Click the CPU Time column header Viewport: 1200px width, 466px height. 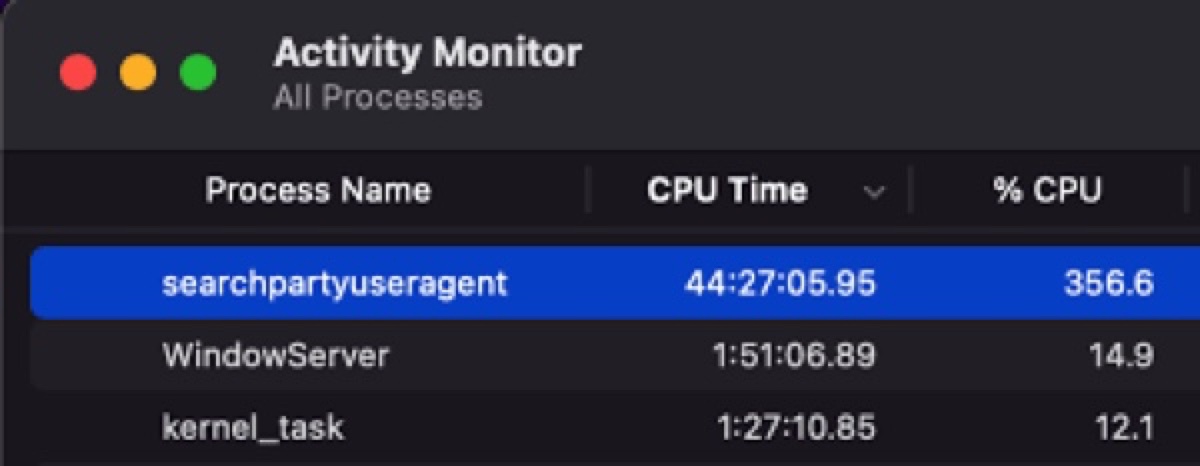click(727, 190)
